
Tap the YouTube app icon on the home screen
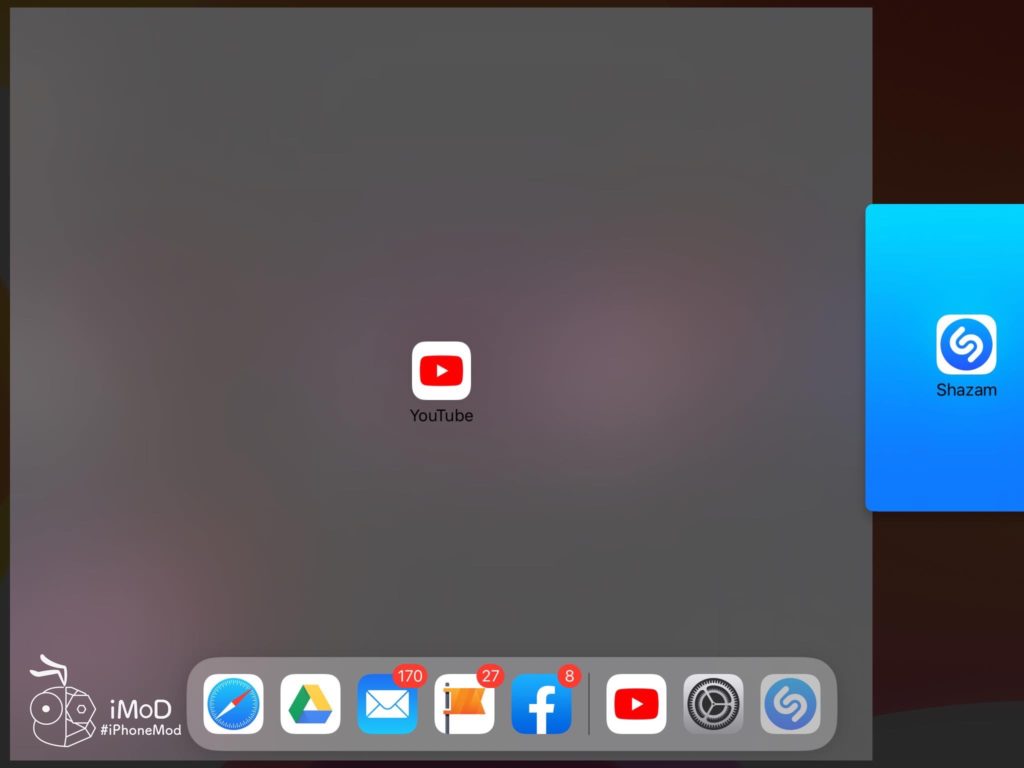tap(441, 370)
